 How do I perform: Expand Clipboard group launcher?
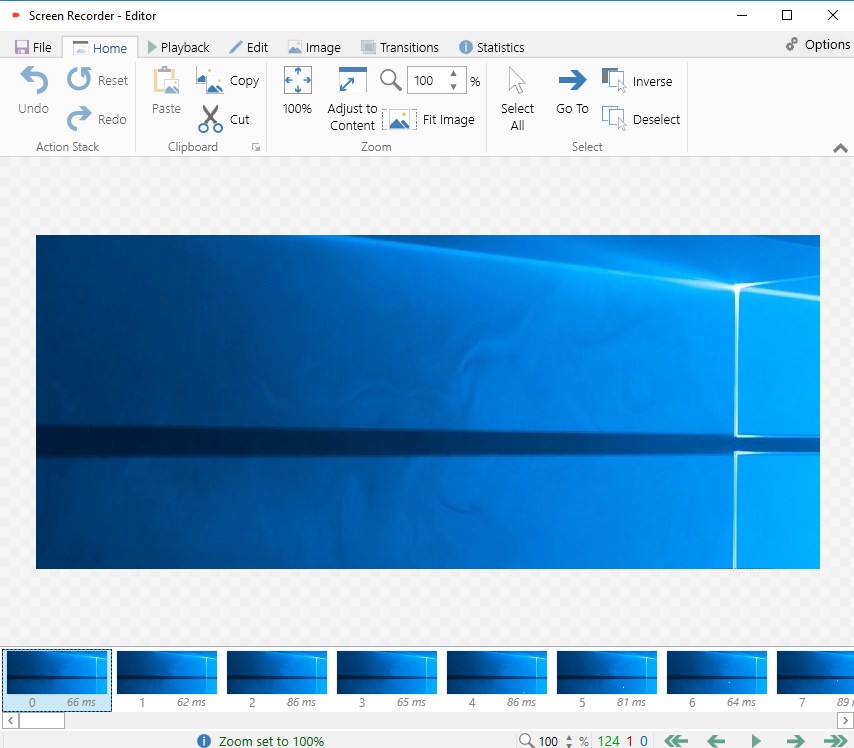(255, 147)
